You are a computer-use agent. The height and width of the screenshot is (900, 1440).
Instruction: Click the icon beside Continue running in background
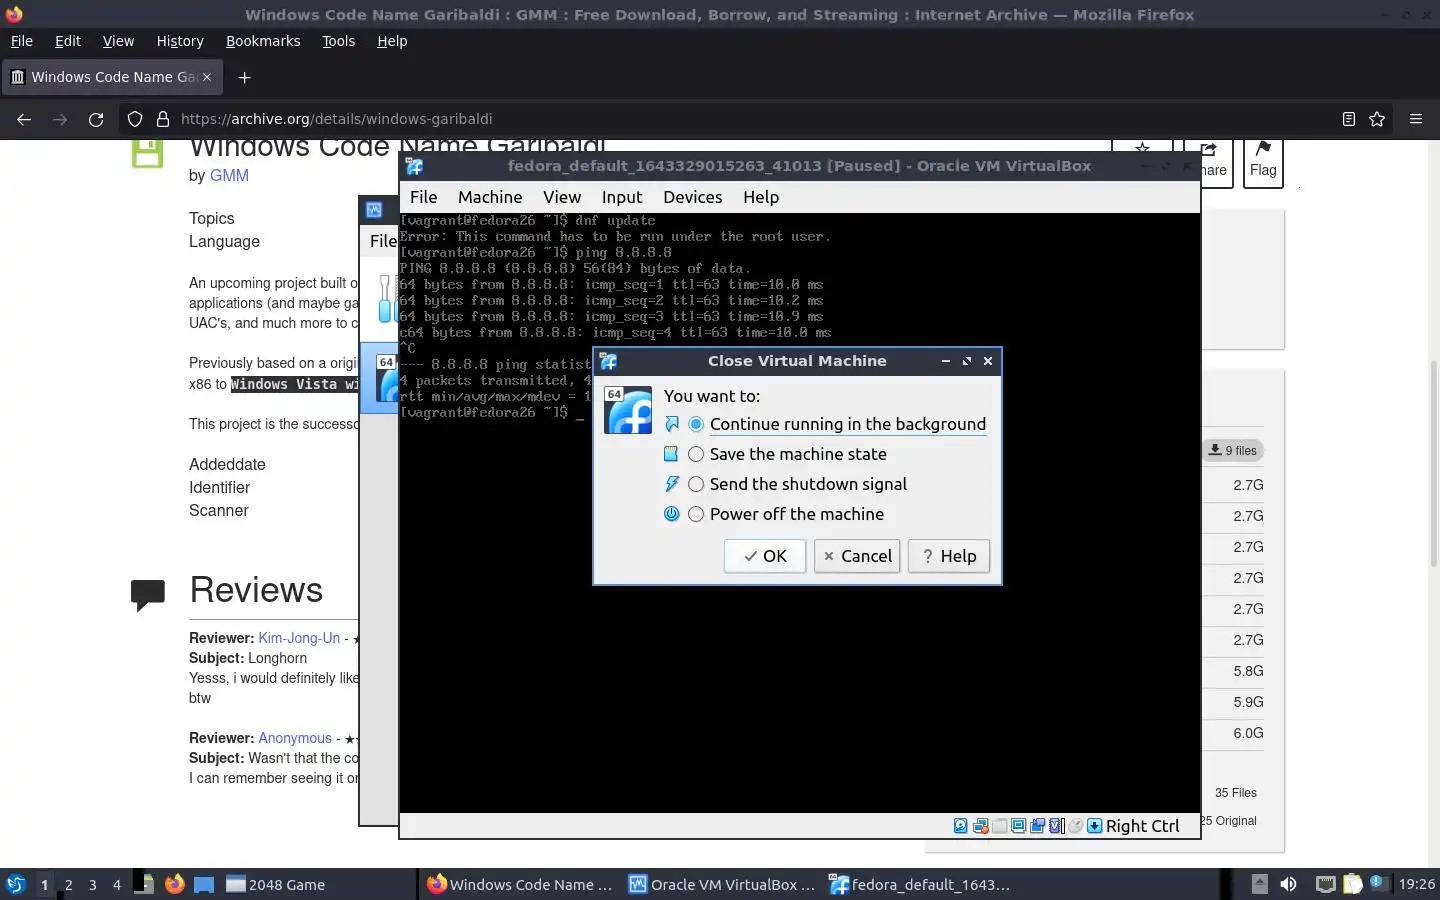pyautogui.click(x=671, y=424)
